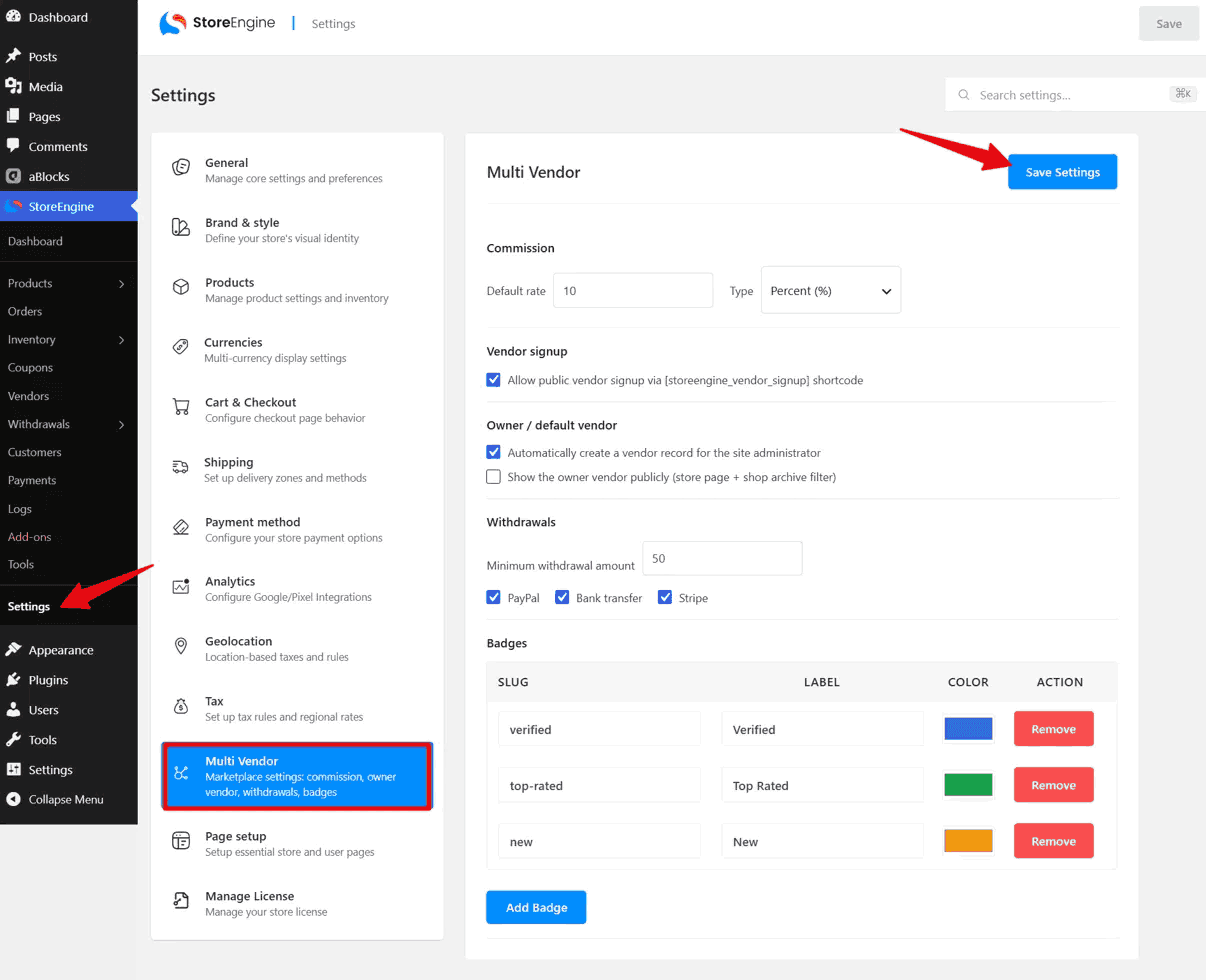The image size is (1206, 980).
Task: Click the wrench icon beside the Tools item below Users
Action: click(x=13, y=740)
